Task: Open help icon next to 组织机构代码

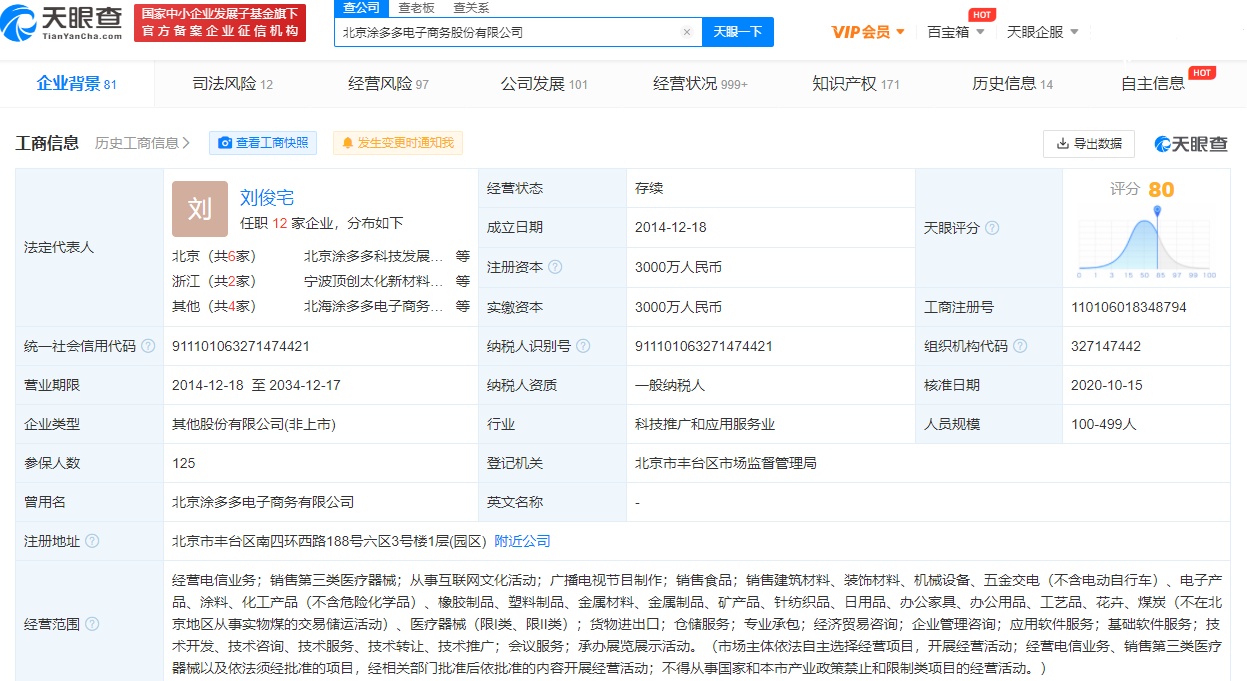Action: pos(1020,346)
